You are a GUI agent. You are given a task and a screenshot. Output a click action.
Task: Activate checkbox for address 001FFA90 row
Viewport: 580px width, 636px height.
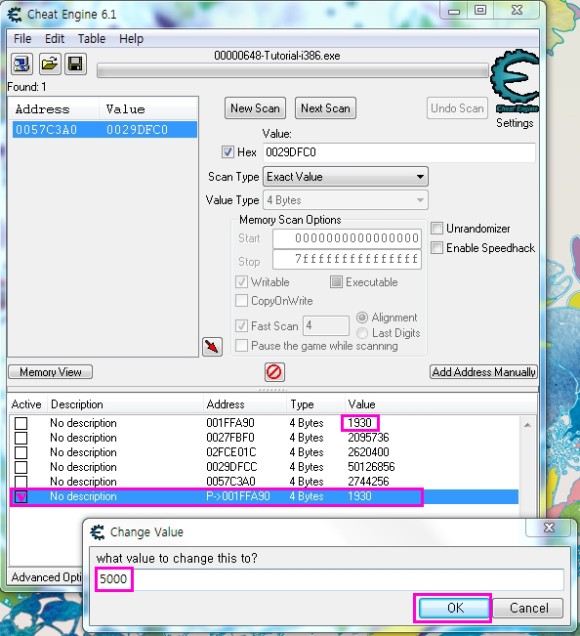pos(21,423)
